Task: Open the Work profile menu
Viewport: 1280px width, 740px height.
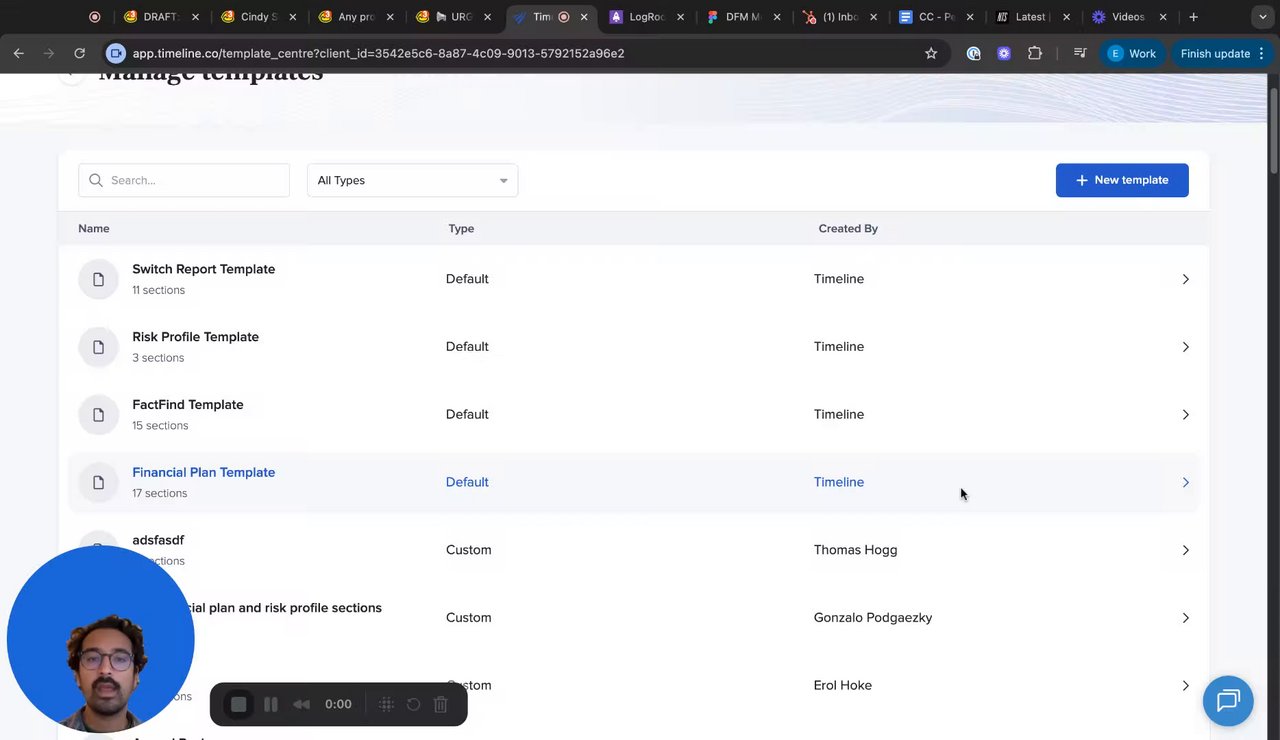Action: tap(1132, 53)
